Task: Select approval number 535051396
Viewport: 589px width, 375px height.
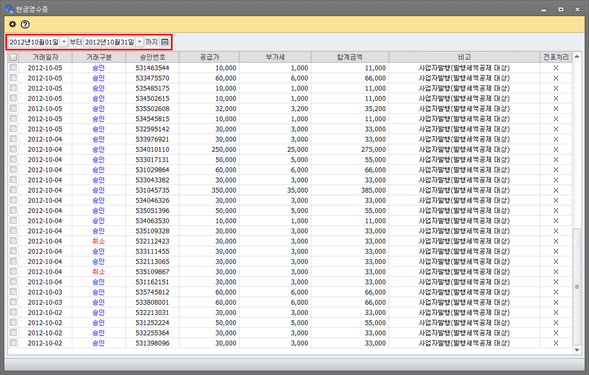Action: click(x=152, y=210)
